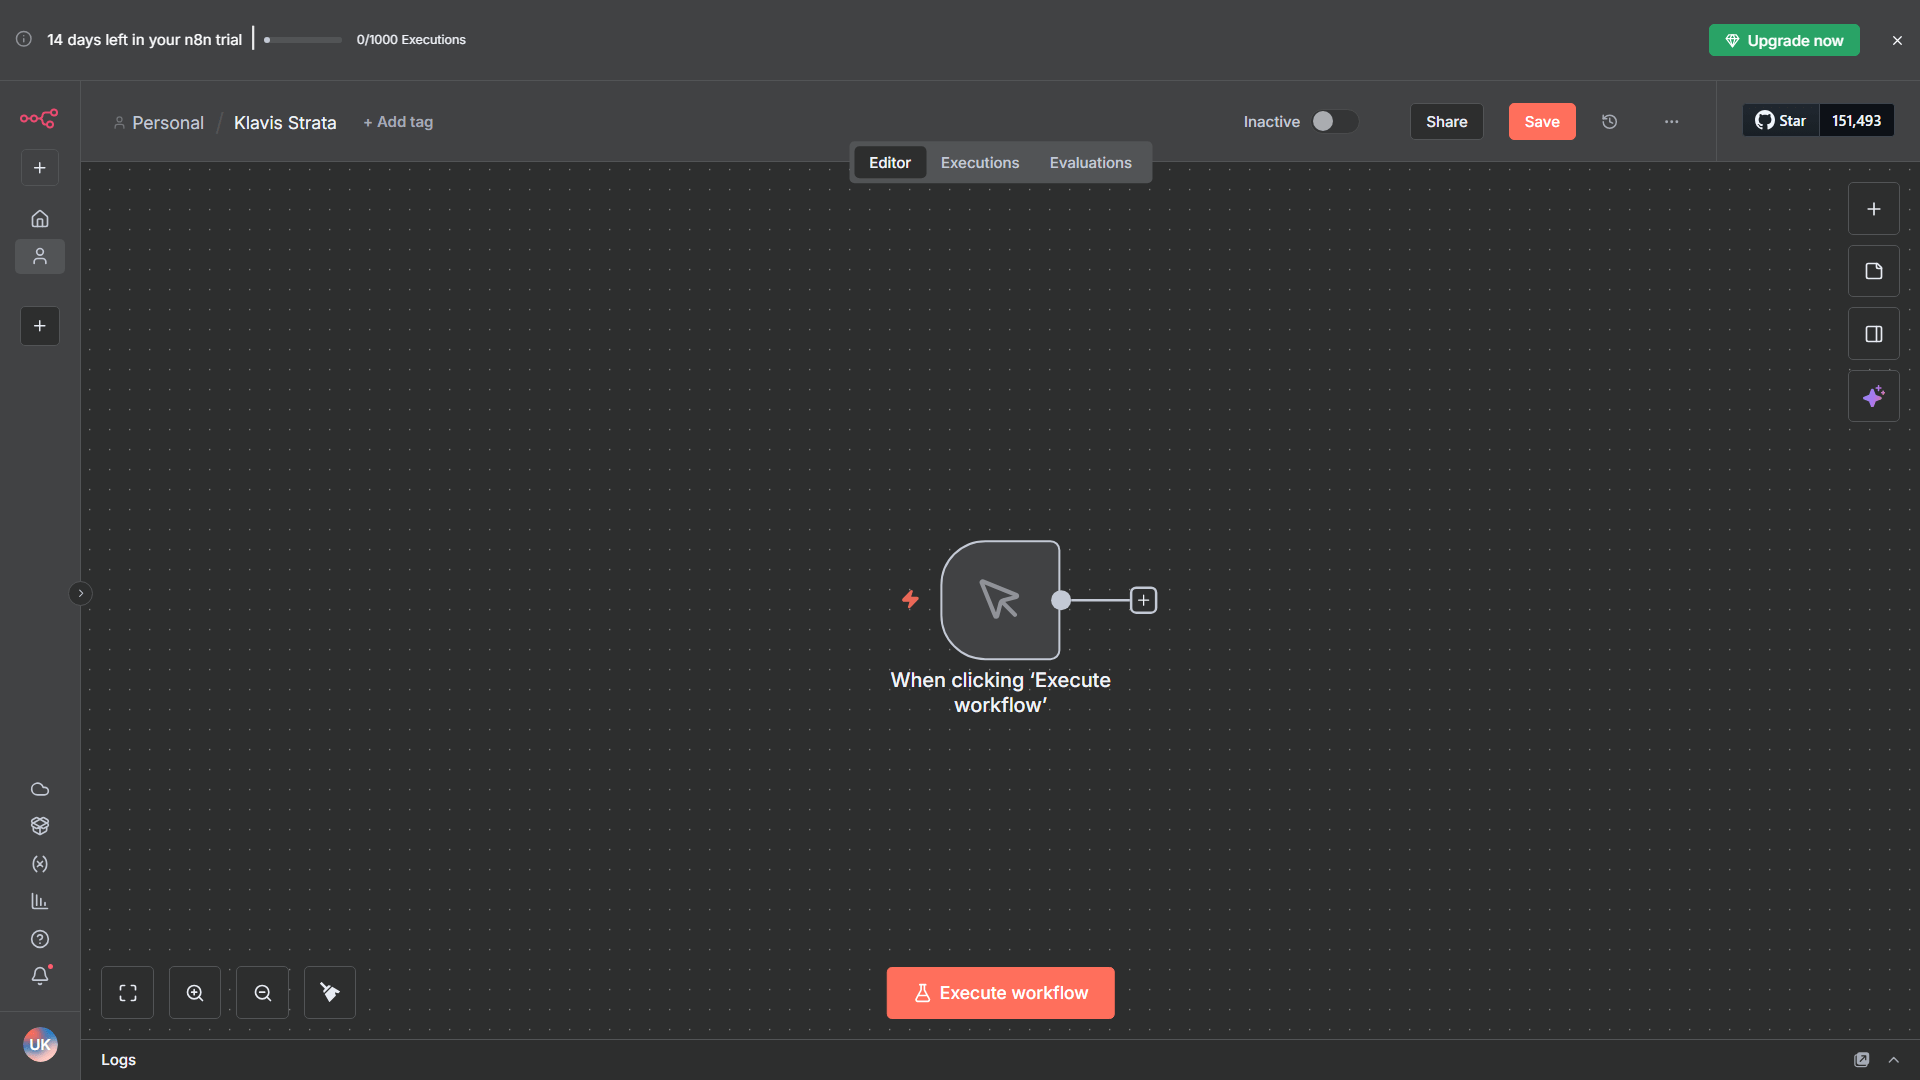Toggle the workflow from Inactive to Active

coord(1334,121)
